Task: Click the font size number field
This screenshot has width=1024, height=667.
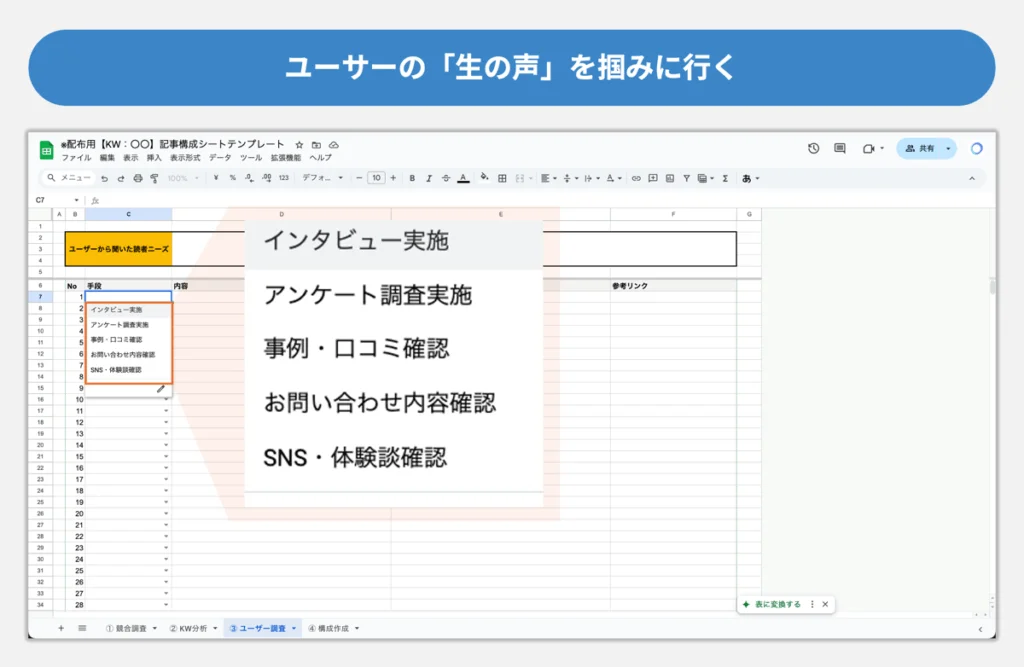Action: coord(376,178)
